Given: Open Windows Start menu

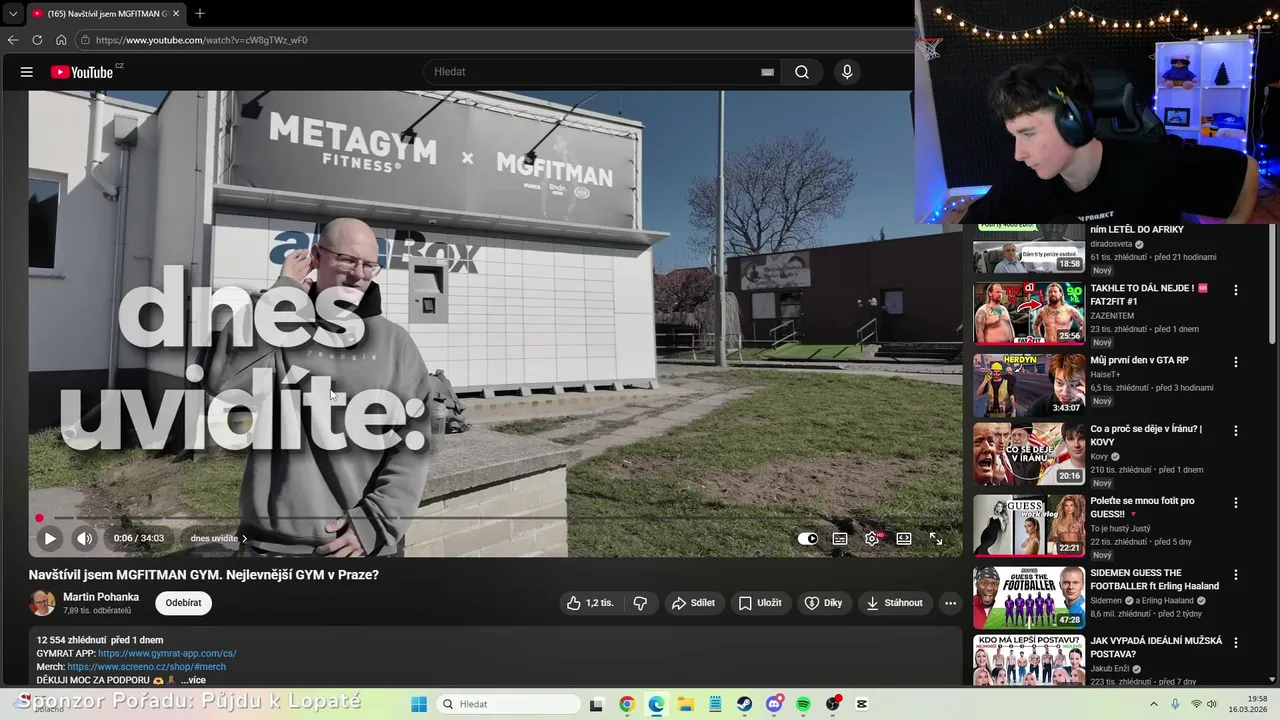Looking at the screenshot, I should [x=419, y=704].
